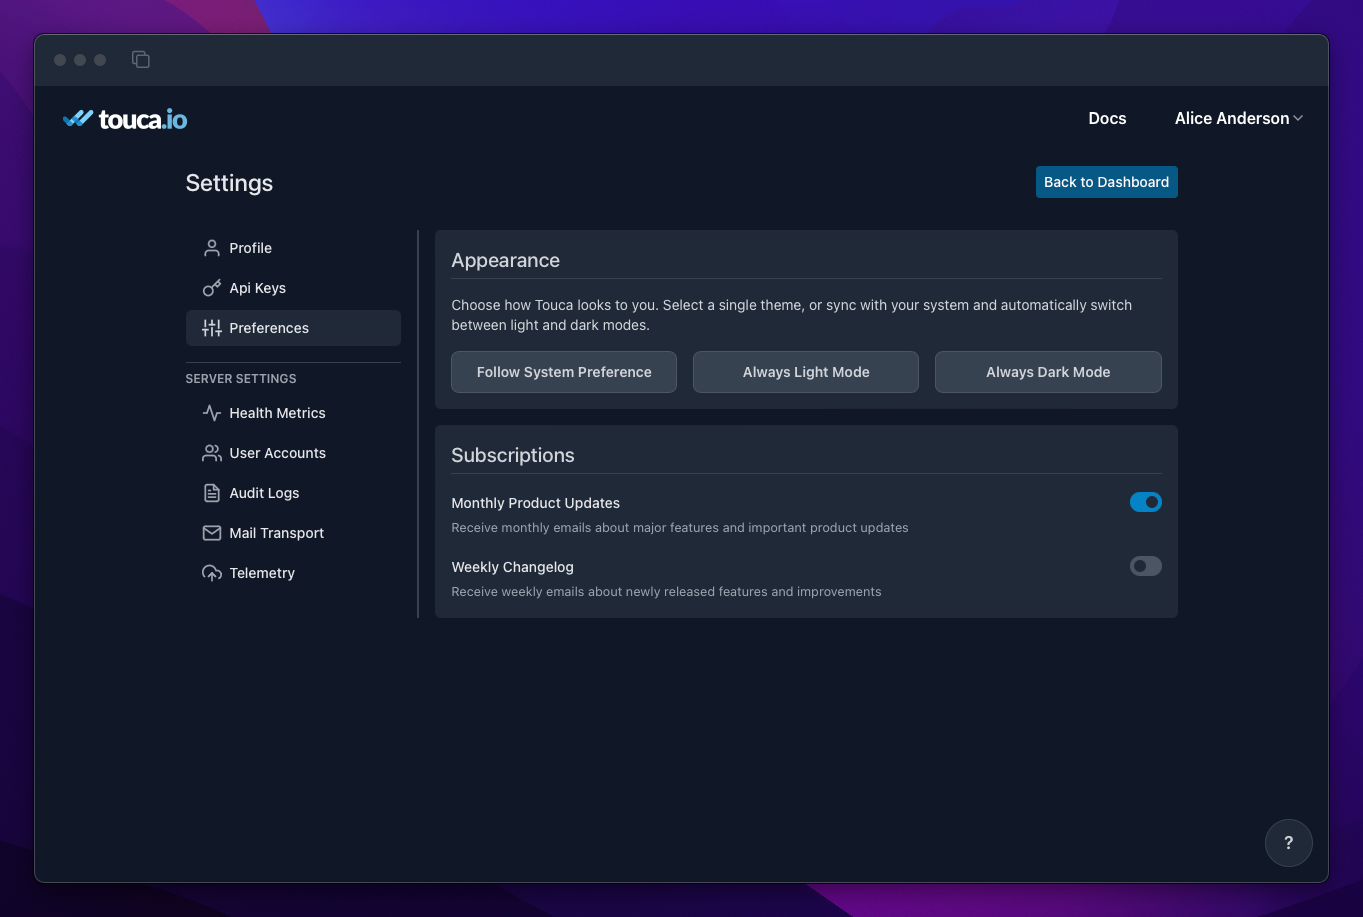Choose Follow System Preference theme
Screen dimensions: 1363x917
pyautogui.click(x=564, y=372)
